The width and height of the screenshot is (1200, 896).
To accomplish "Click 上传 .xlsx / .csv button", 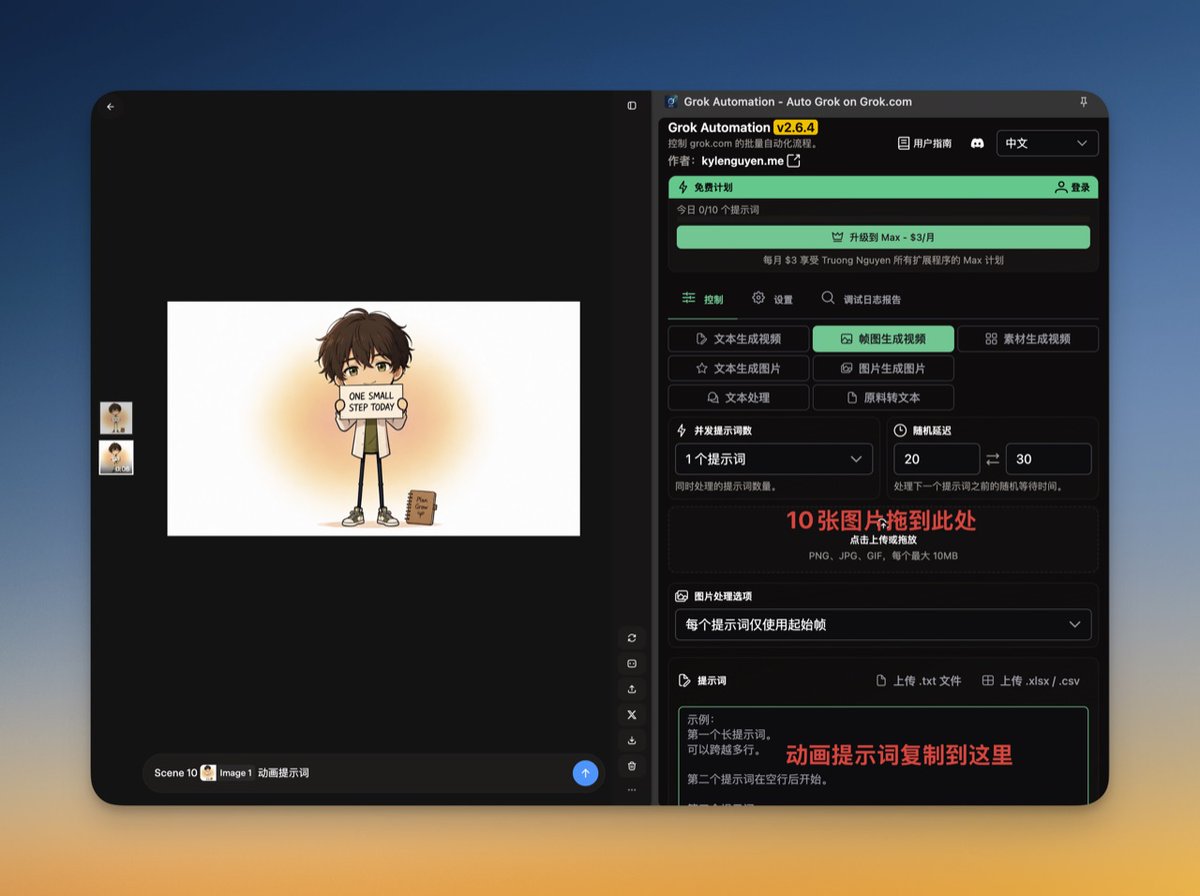I will pos(1031,681).
